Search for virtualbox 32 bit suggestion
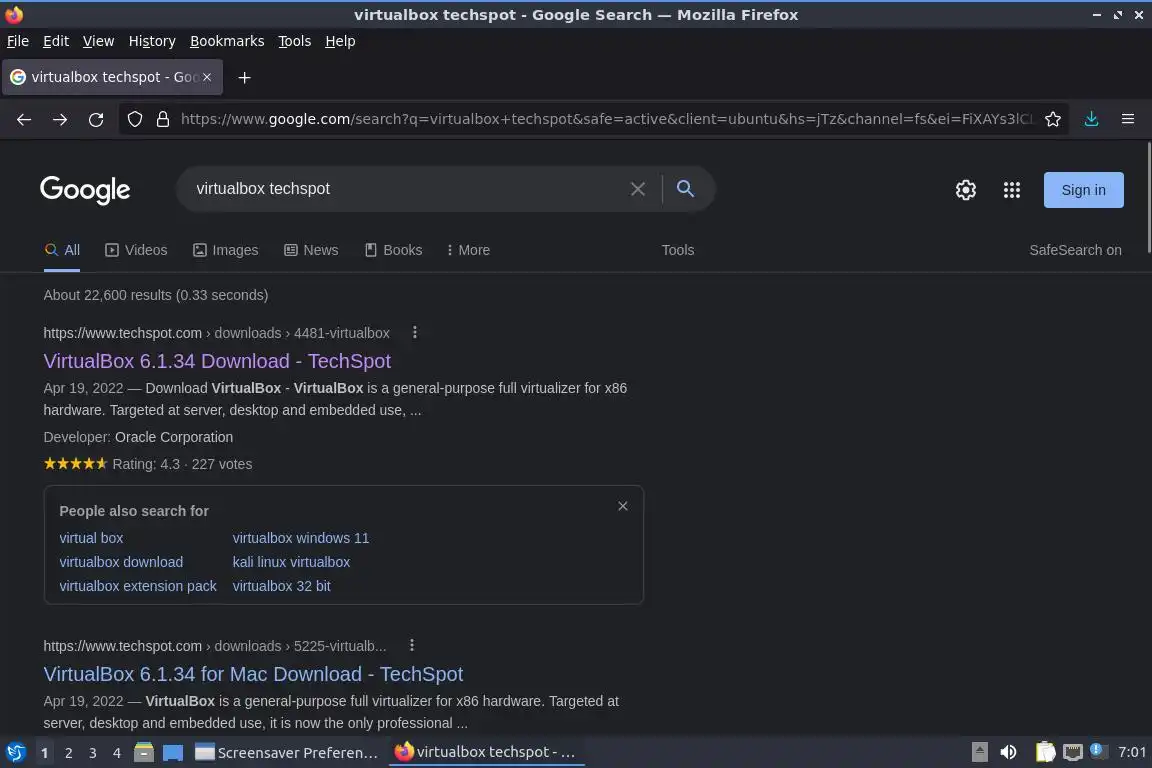1152x768 pixels. pyautogui.click(x=281, y=586)
